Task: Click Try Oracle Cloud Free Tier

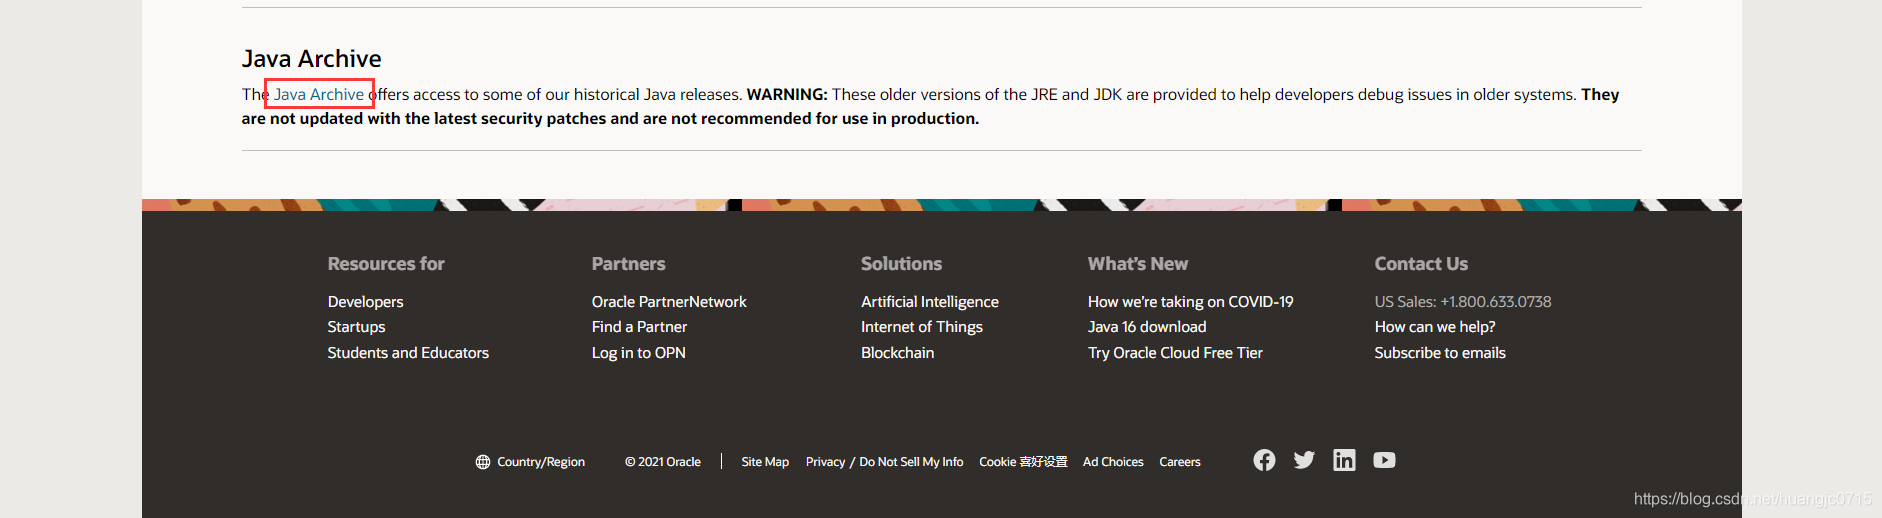Action: click(1175, 353)
